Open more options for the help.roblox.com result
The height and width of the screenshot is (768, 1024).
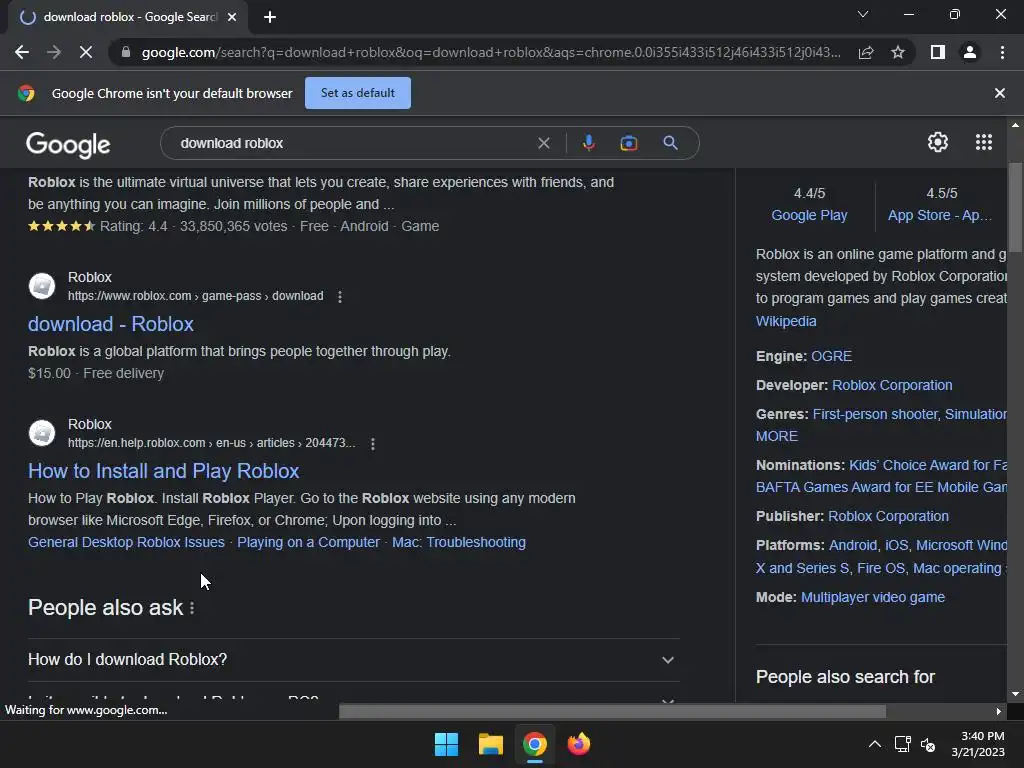(372, 443)
